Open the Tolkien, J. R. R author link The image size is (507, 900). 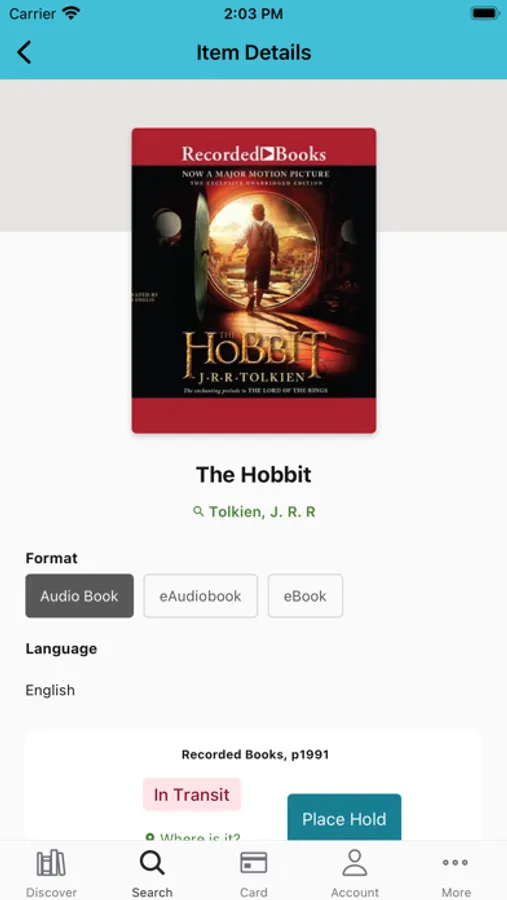[x=262, y=511]
